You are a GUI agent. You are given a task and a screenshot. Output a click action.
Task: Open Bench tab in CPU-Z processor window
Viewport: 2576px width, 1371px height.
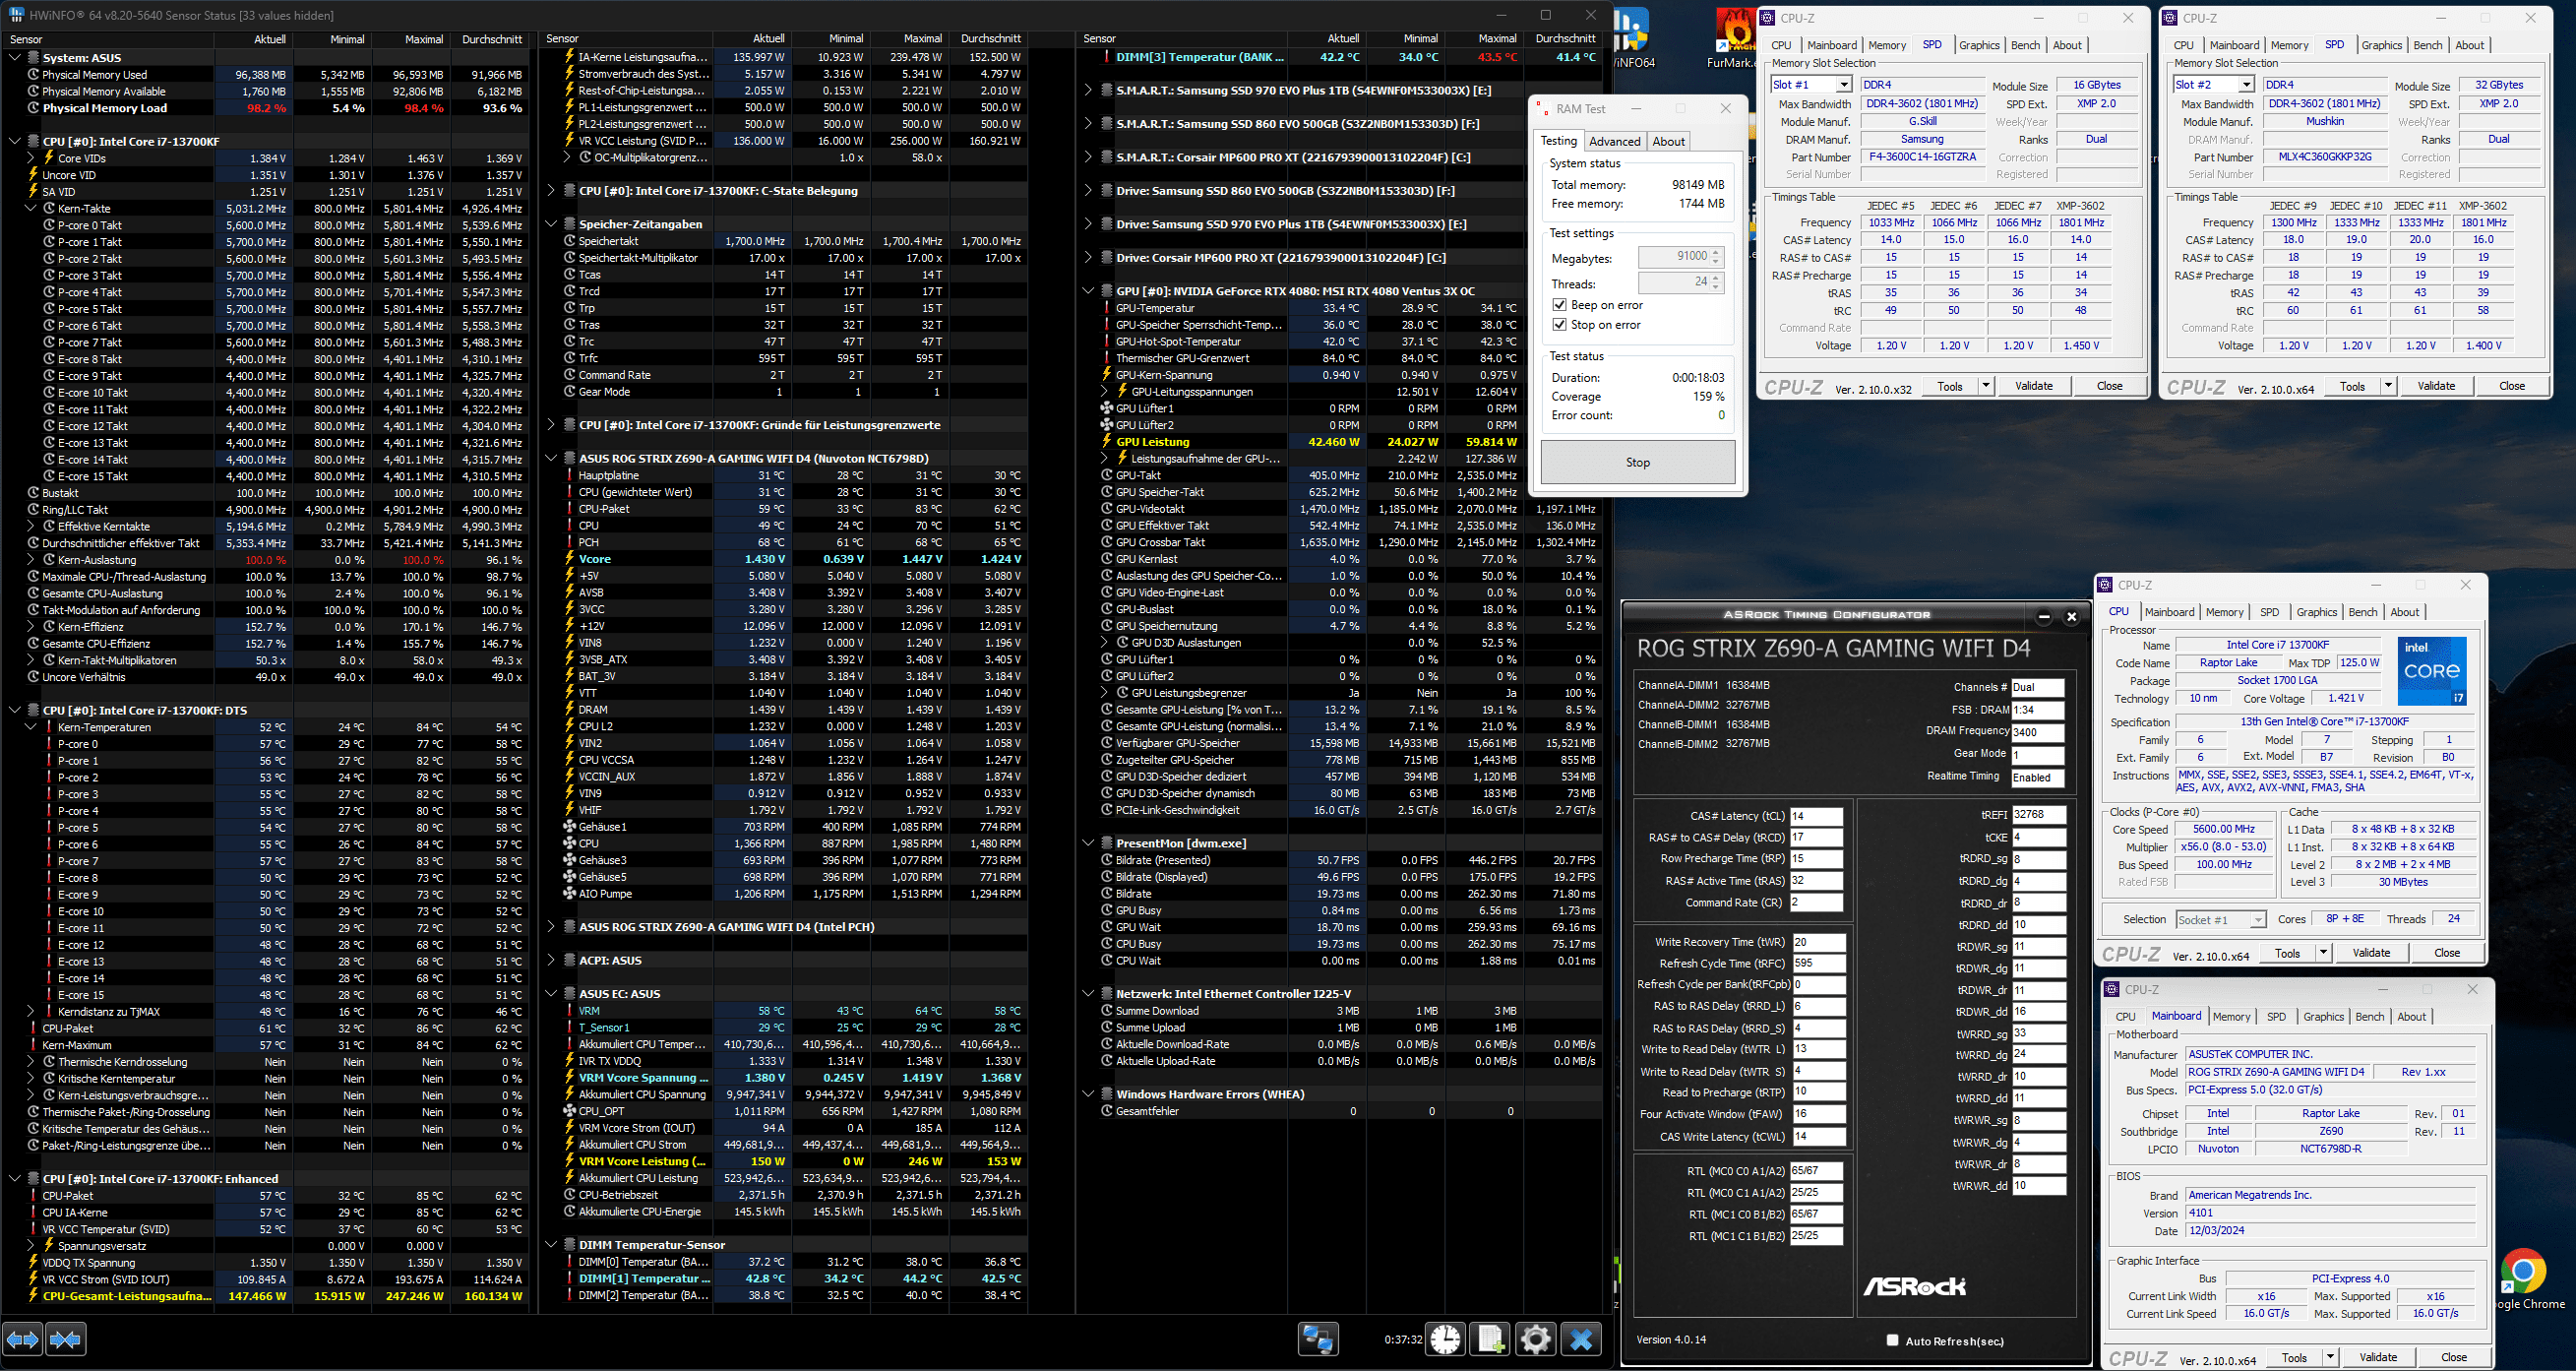click(x=2363, y=612)
